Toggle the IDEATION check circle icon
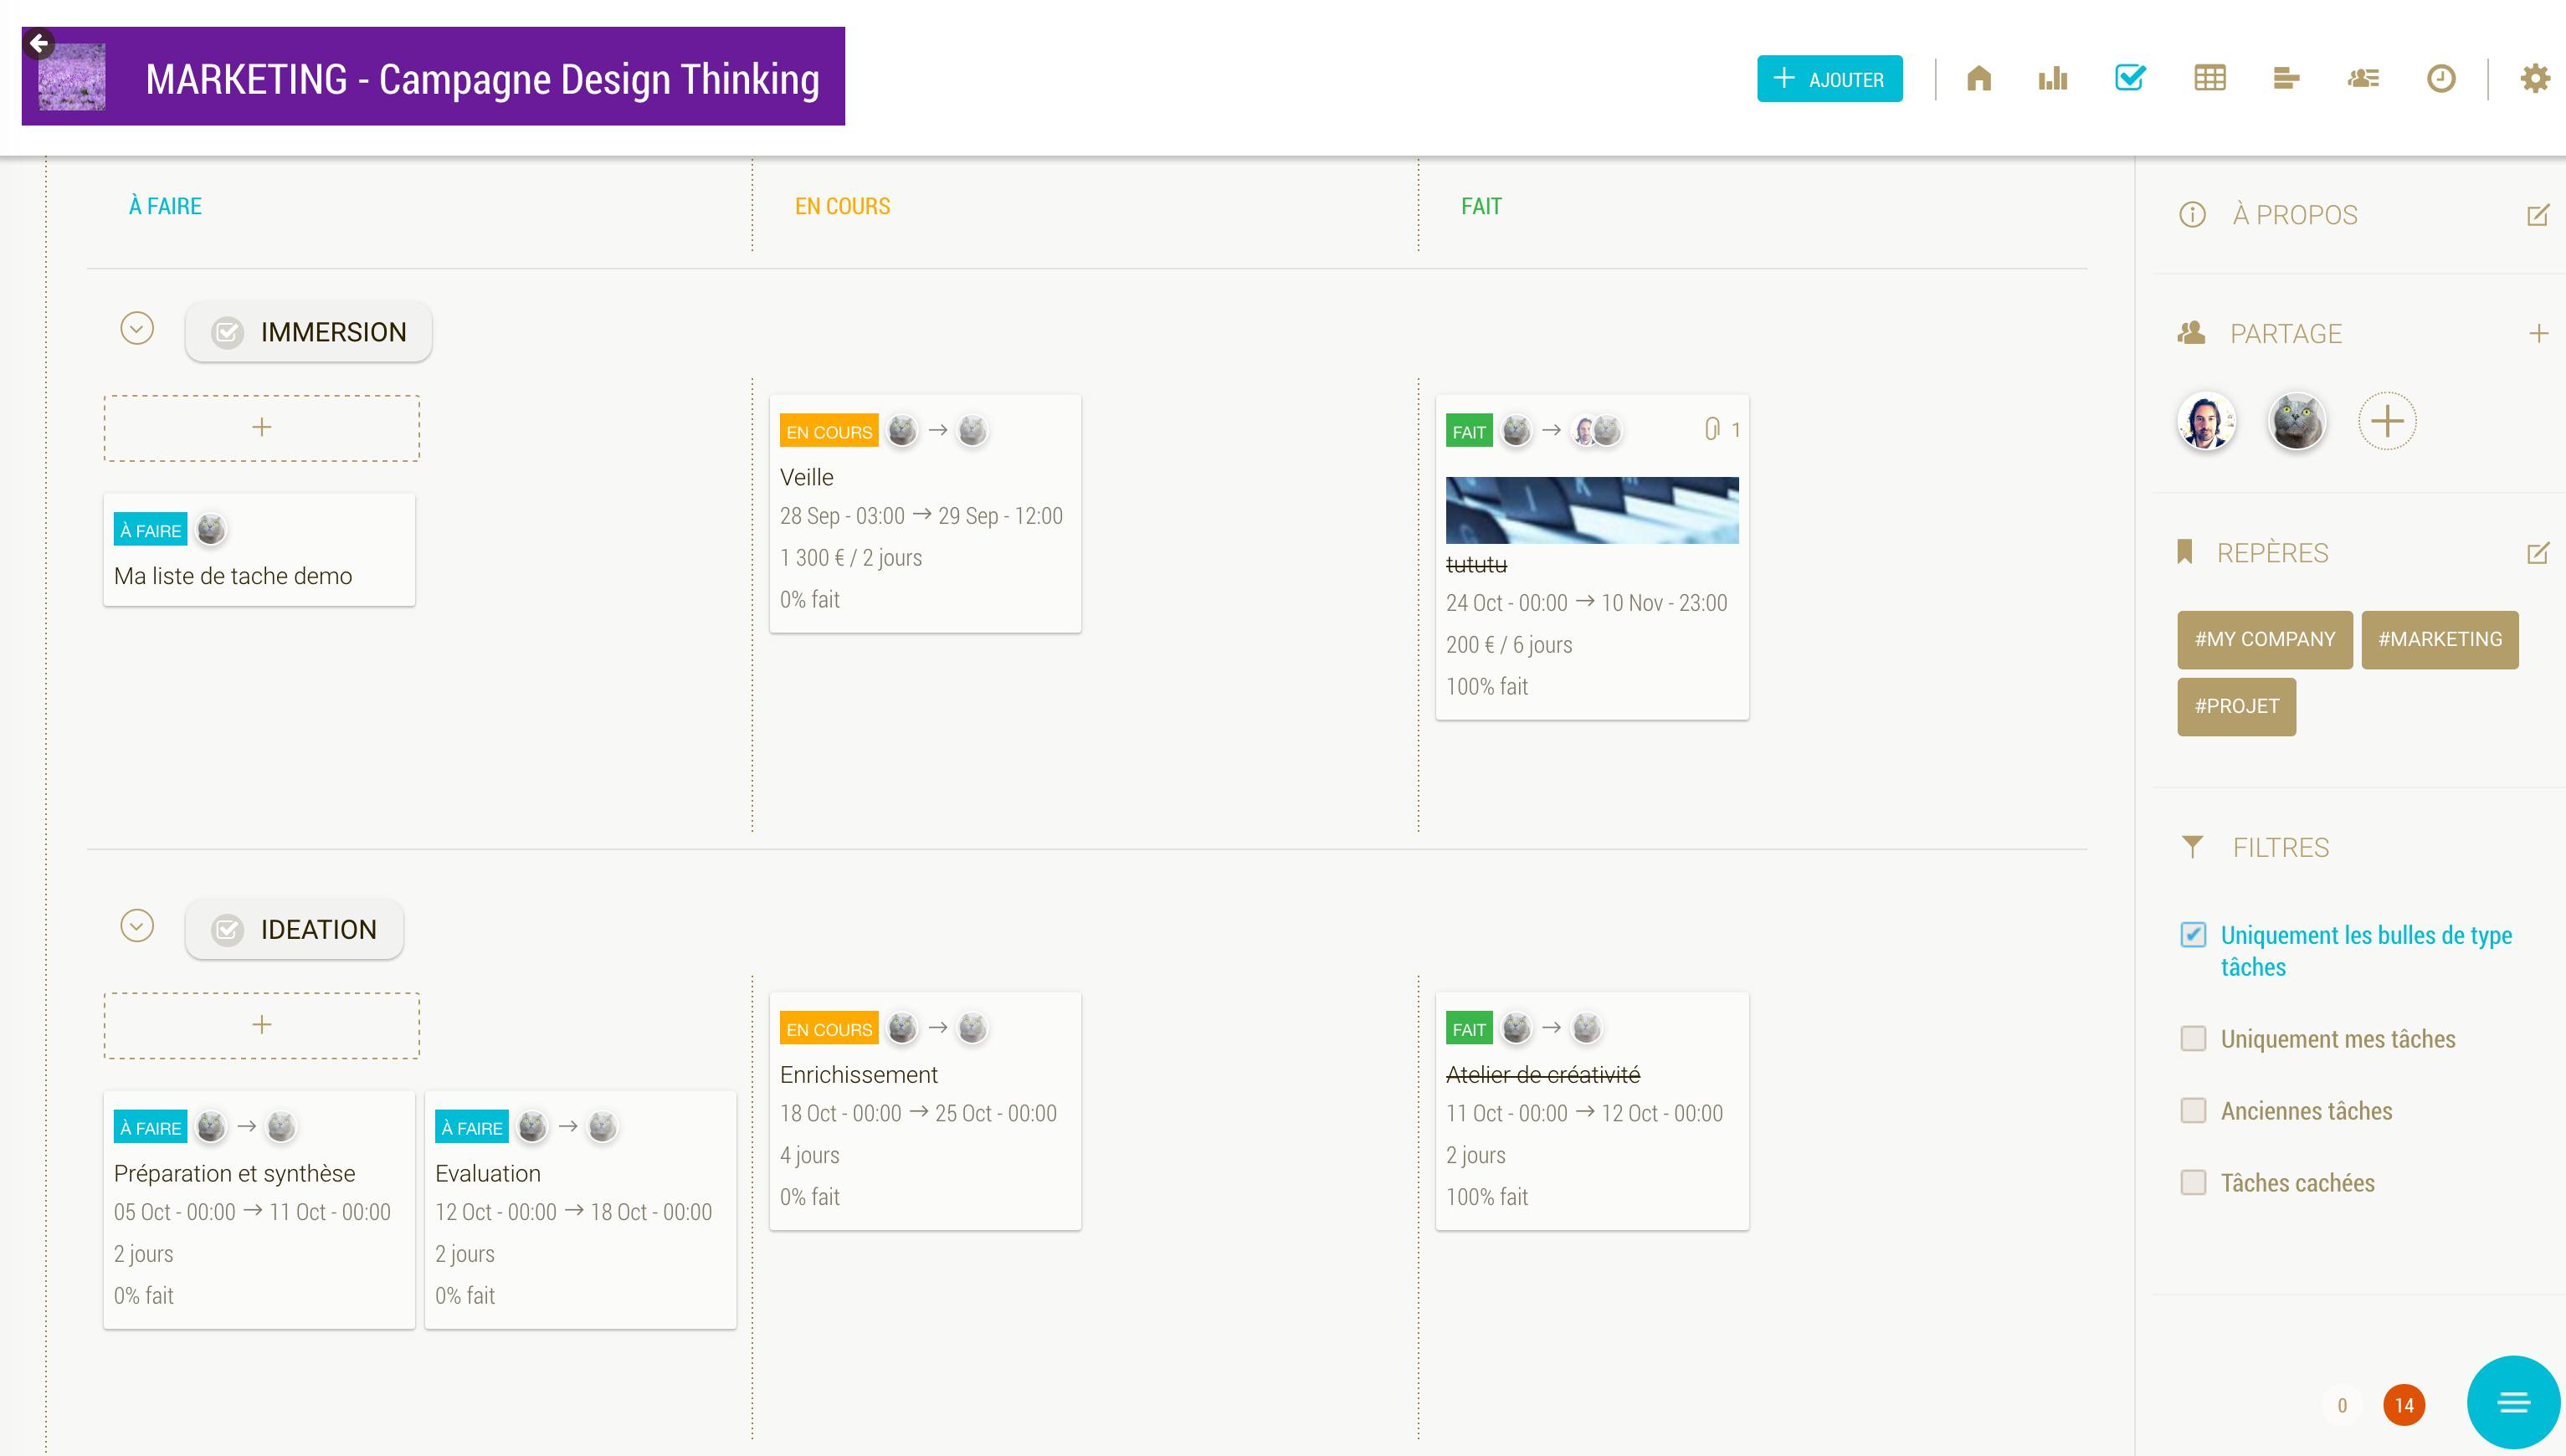This screenshot has width=2566, height=1456. pos(227,930)
